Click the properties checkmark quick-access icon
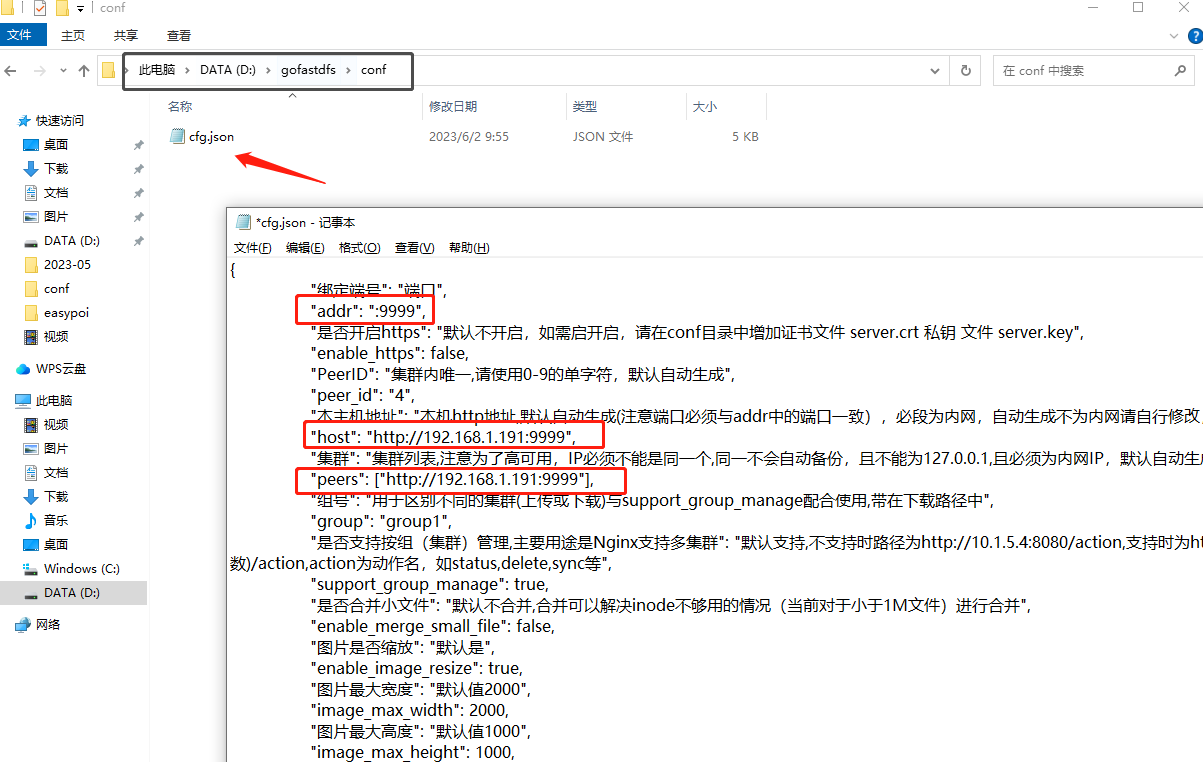This screenshot has height=762, width=1203. tap(40, 8)
